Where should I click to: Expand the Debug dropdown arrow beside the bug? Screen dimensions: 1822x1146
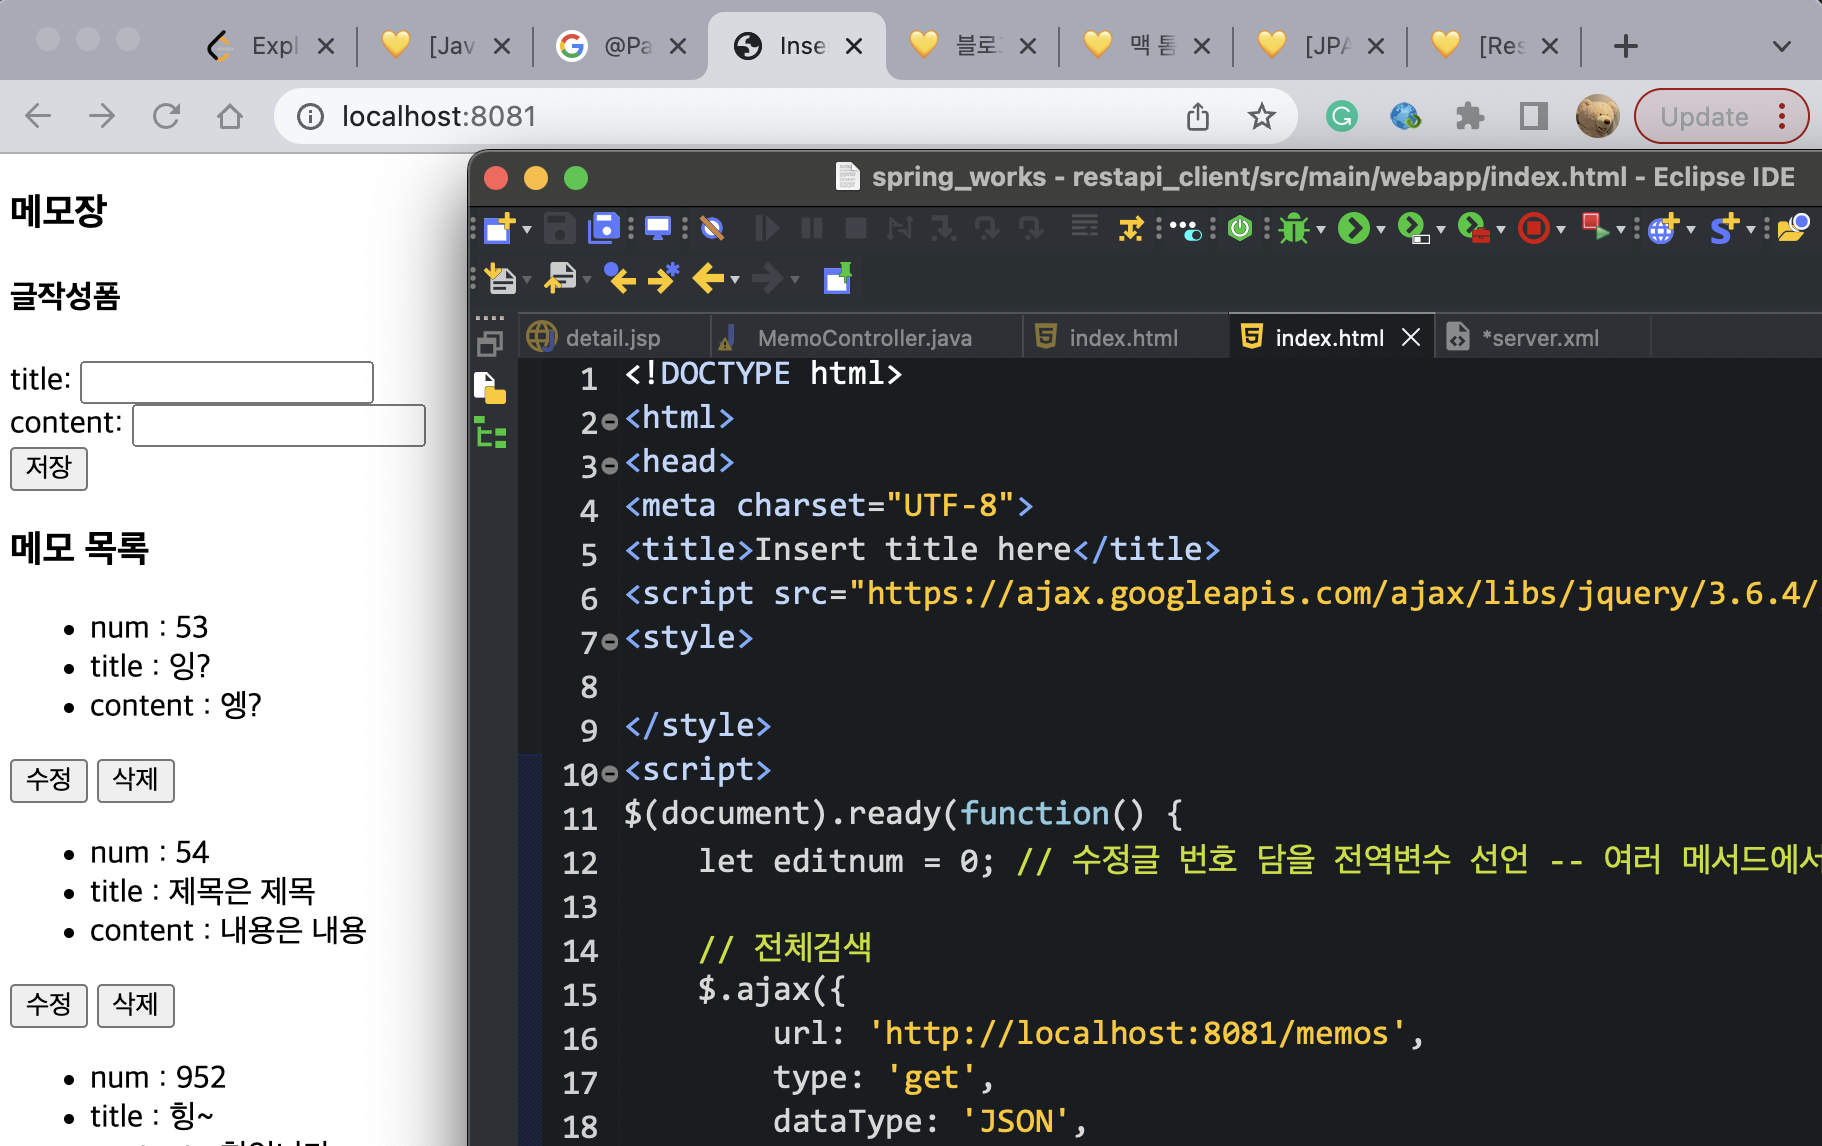[x=1321, y=230]
